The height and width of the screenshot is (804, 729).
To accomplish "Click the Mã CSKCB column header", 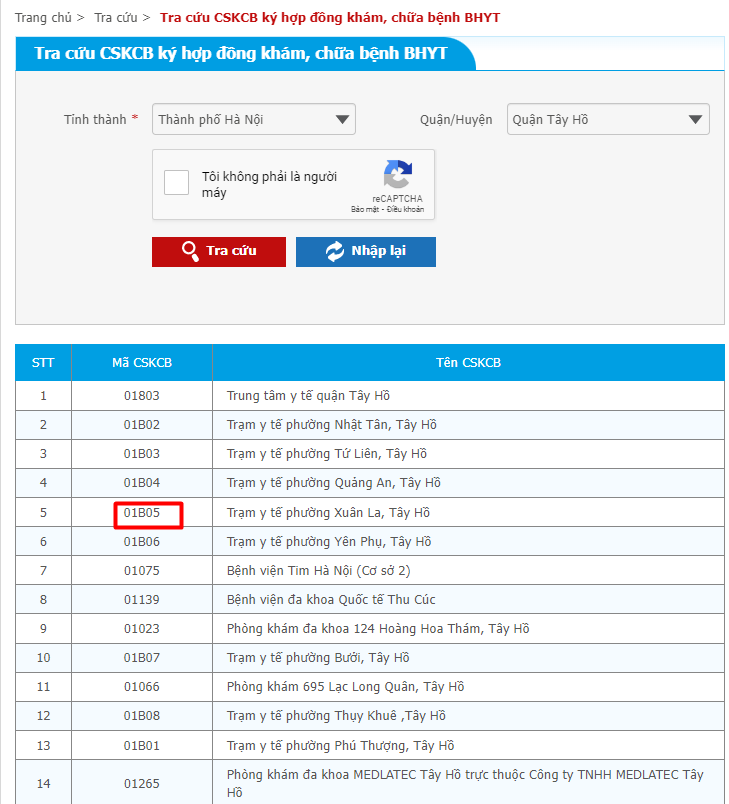I will click(141, 362).
